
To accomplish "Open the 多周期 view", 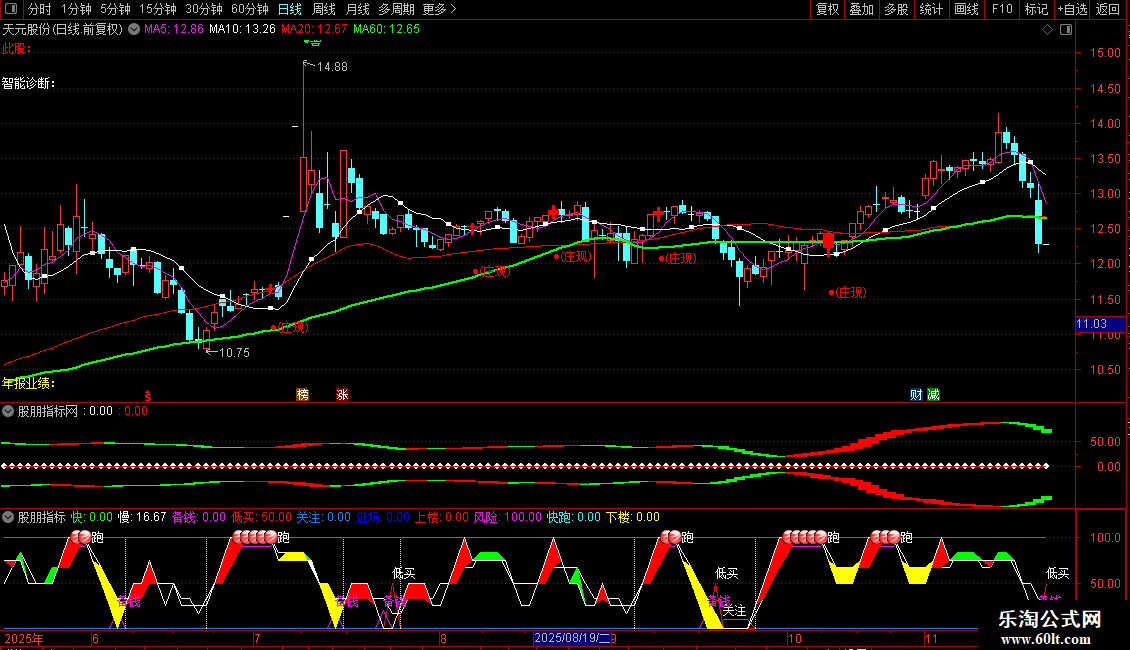I will tap(396, 9).
